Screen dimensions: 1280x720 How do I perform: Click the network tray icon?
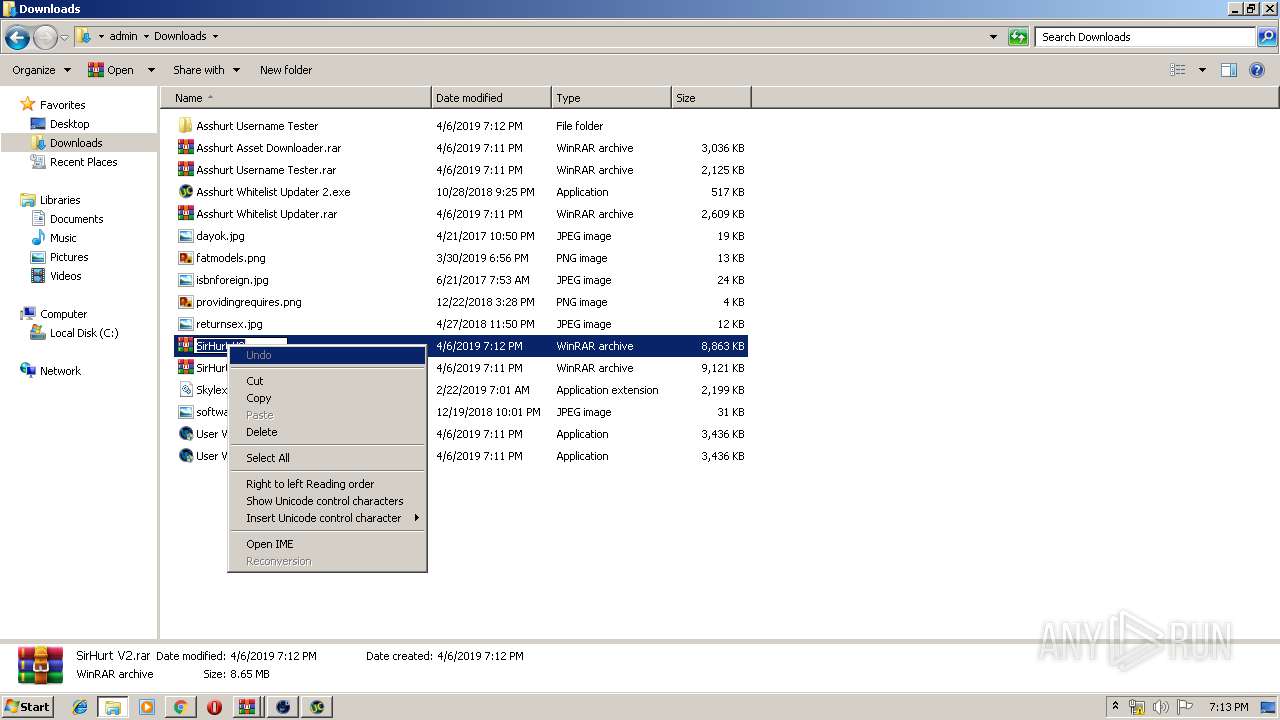(1137, 707)
